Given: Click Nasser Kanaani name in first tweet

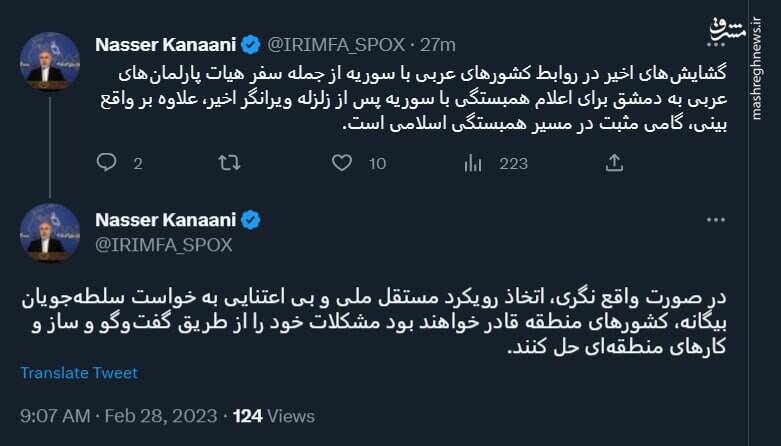Looking at the screenshot, I should [166, 44].
